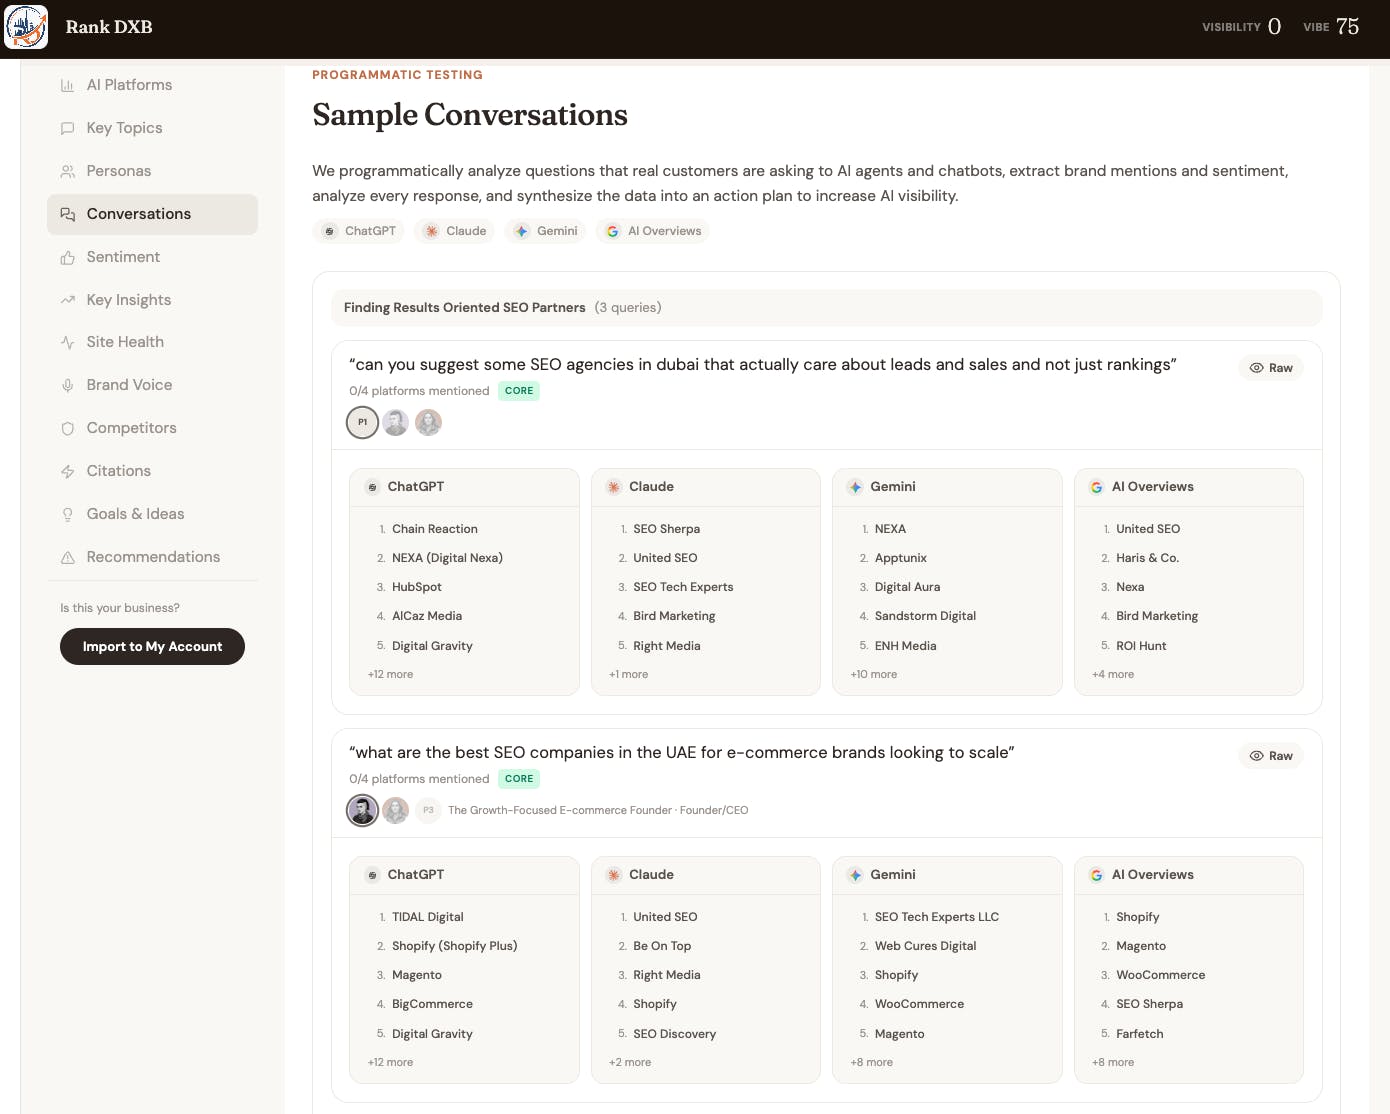Toggle the Gemini platform filter chip
Image resolution: width=1390 pixels, height=1114 pixels.
click(546, 231)
